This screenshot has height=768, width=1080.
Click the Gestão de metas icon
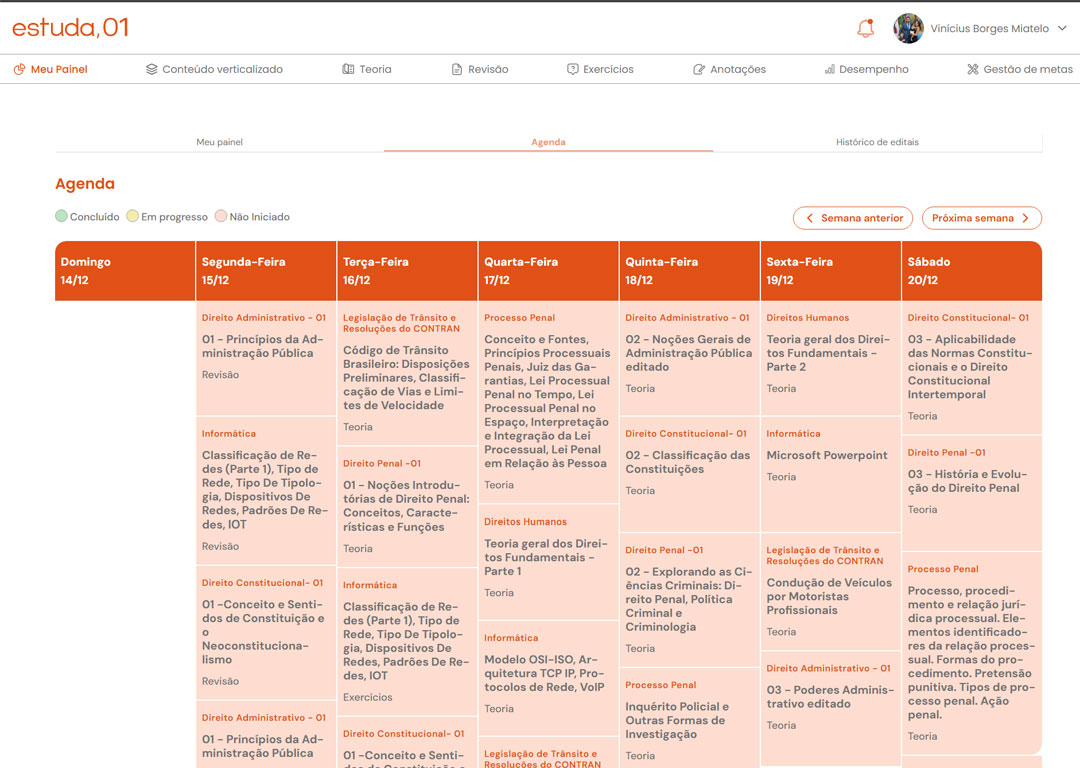(x=973, y=69)
